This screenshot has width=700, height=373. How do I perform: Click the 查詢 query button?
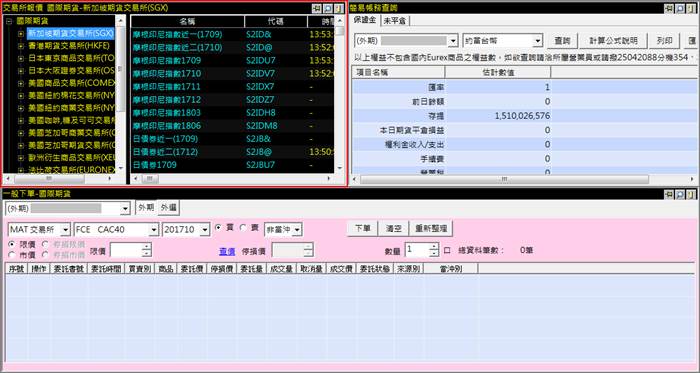pos(562,41)
